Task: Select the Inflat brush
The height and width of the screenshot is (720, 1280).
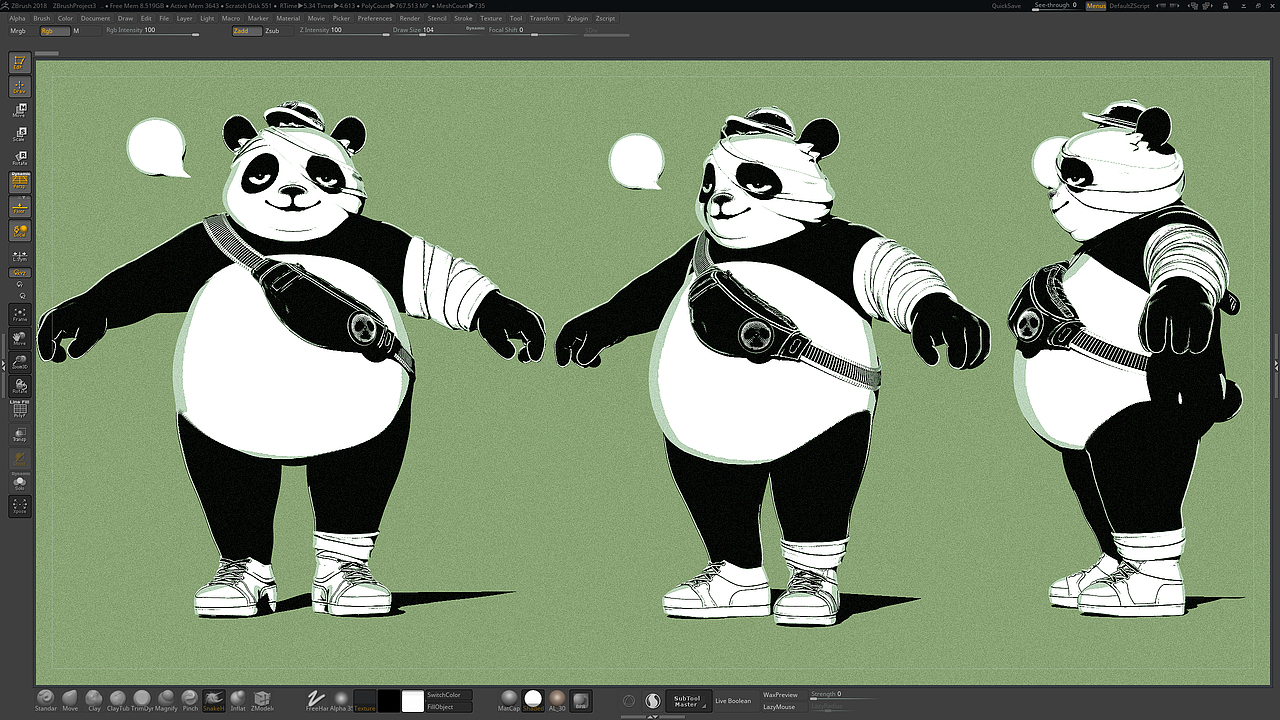Action: click(238, 701)
